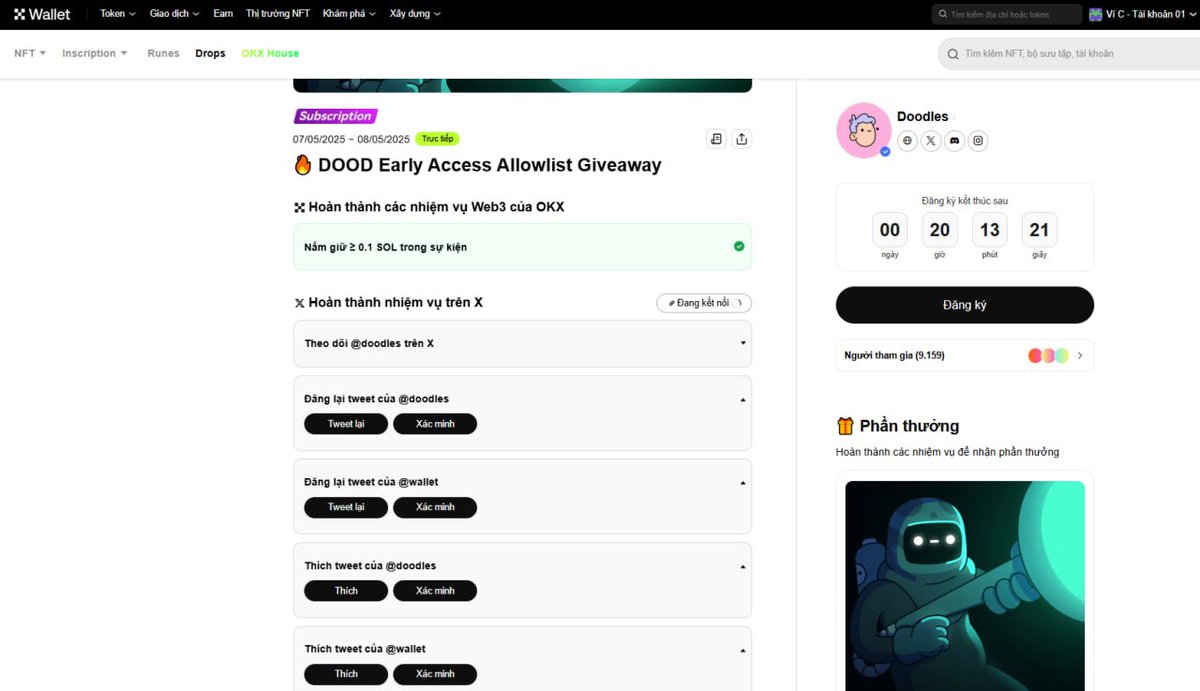
Task: Open the Doodles website globe icon
Action: click(907, 141)
